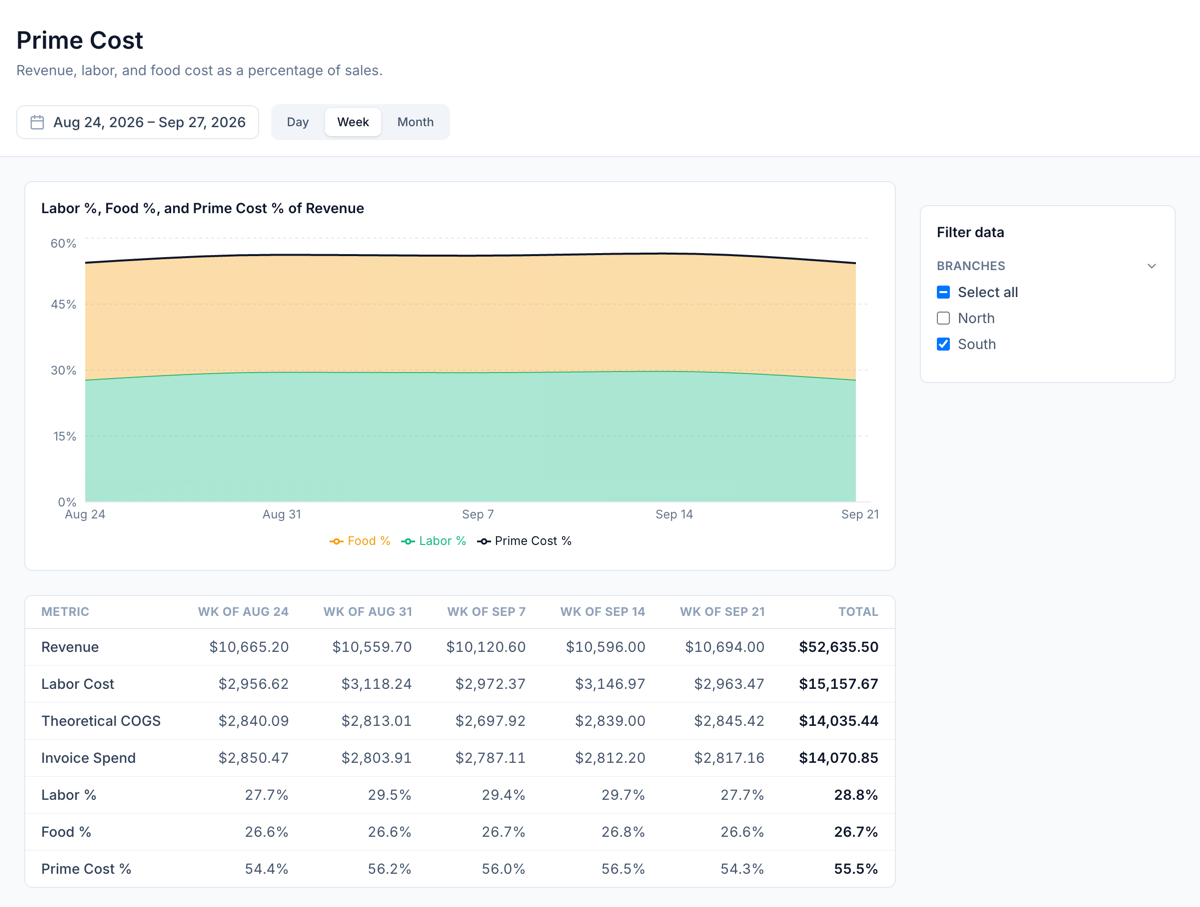
Task: Select the Theoretical COGS row label
Action: coord(101,721)
